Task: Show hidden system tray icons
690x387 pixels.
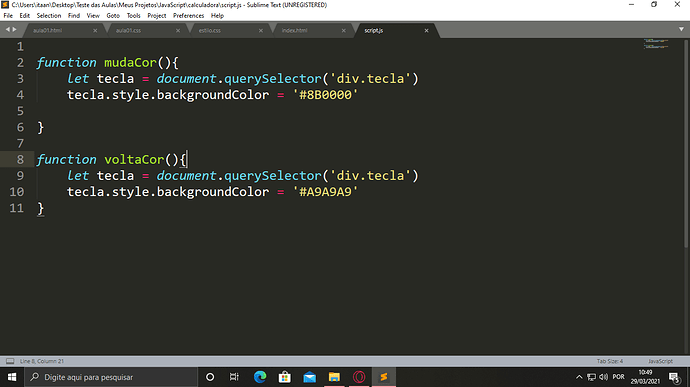Action: (x=579, y=377)
